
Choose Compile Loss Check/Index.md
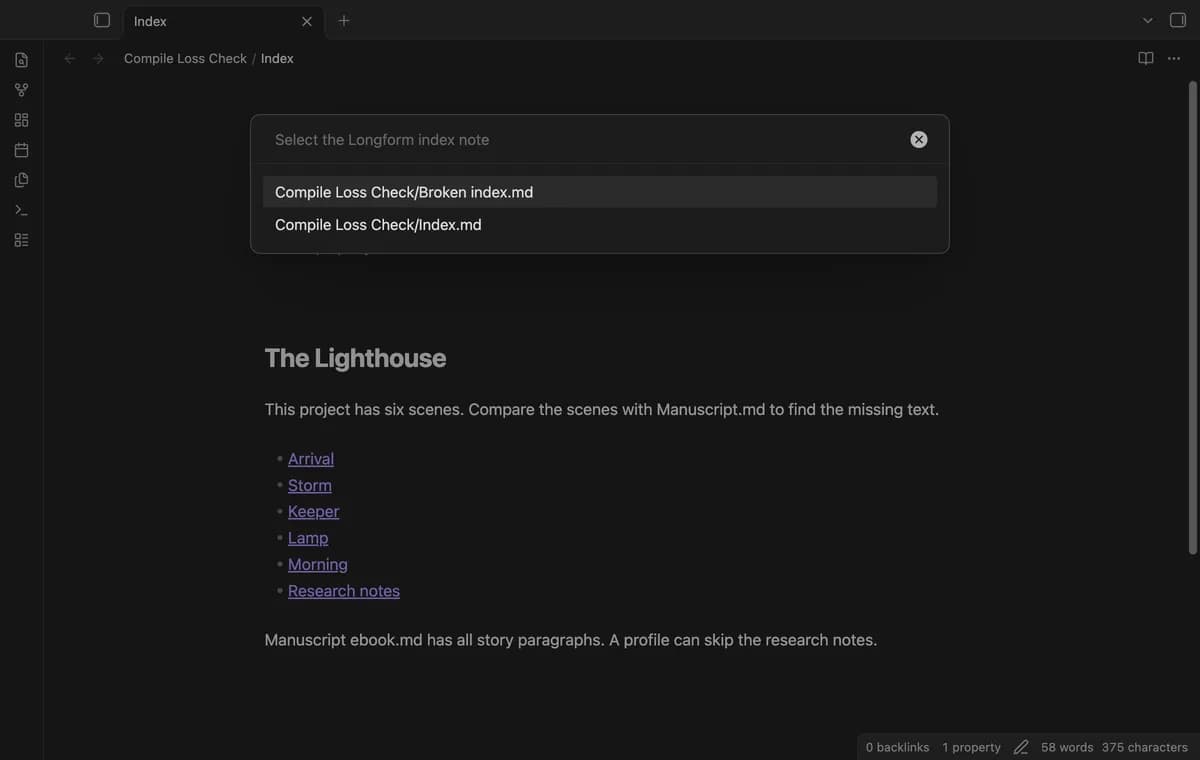600,225
